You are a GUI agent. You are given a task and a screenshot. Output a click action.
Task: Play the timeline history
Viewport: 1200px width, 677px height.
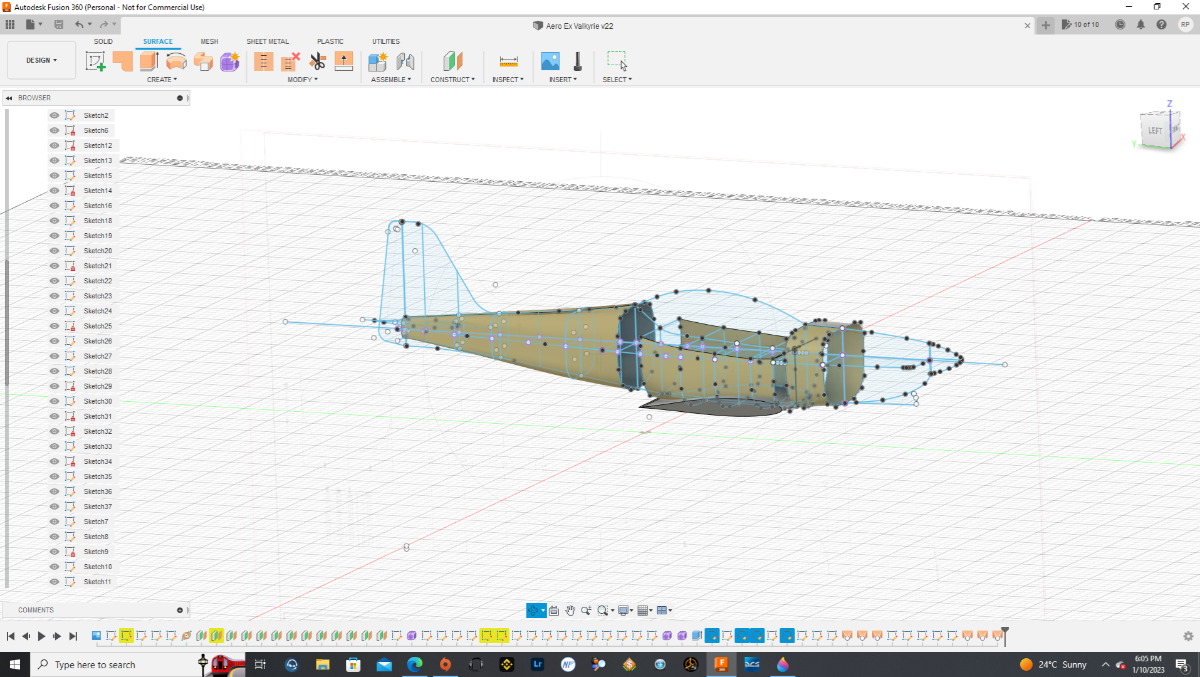click(x=41, y=636)
